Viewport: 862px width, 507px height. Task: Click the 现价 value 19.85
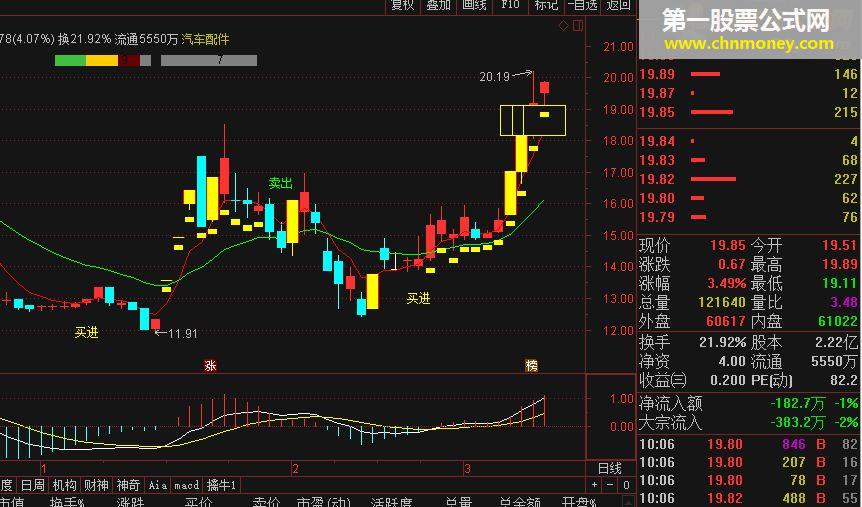727,245
